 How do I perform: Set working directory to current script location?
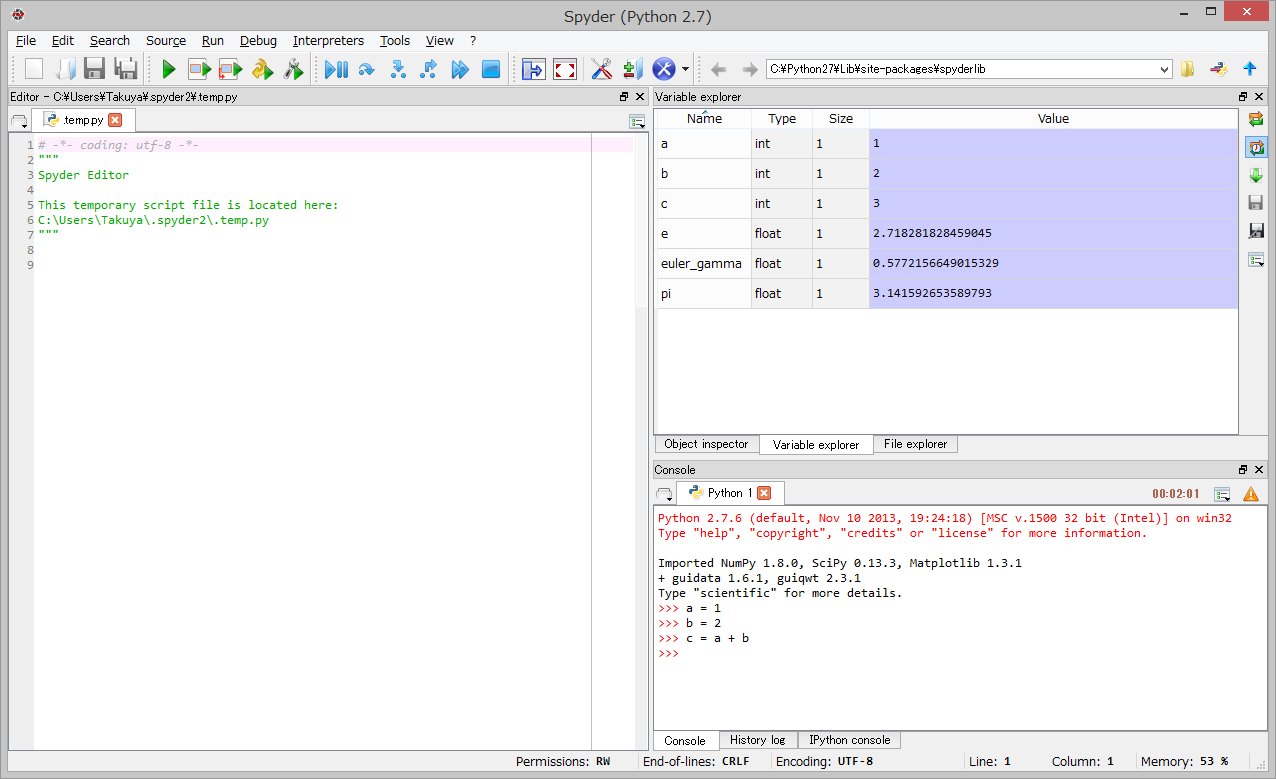(1218, 69)
